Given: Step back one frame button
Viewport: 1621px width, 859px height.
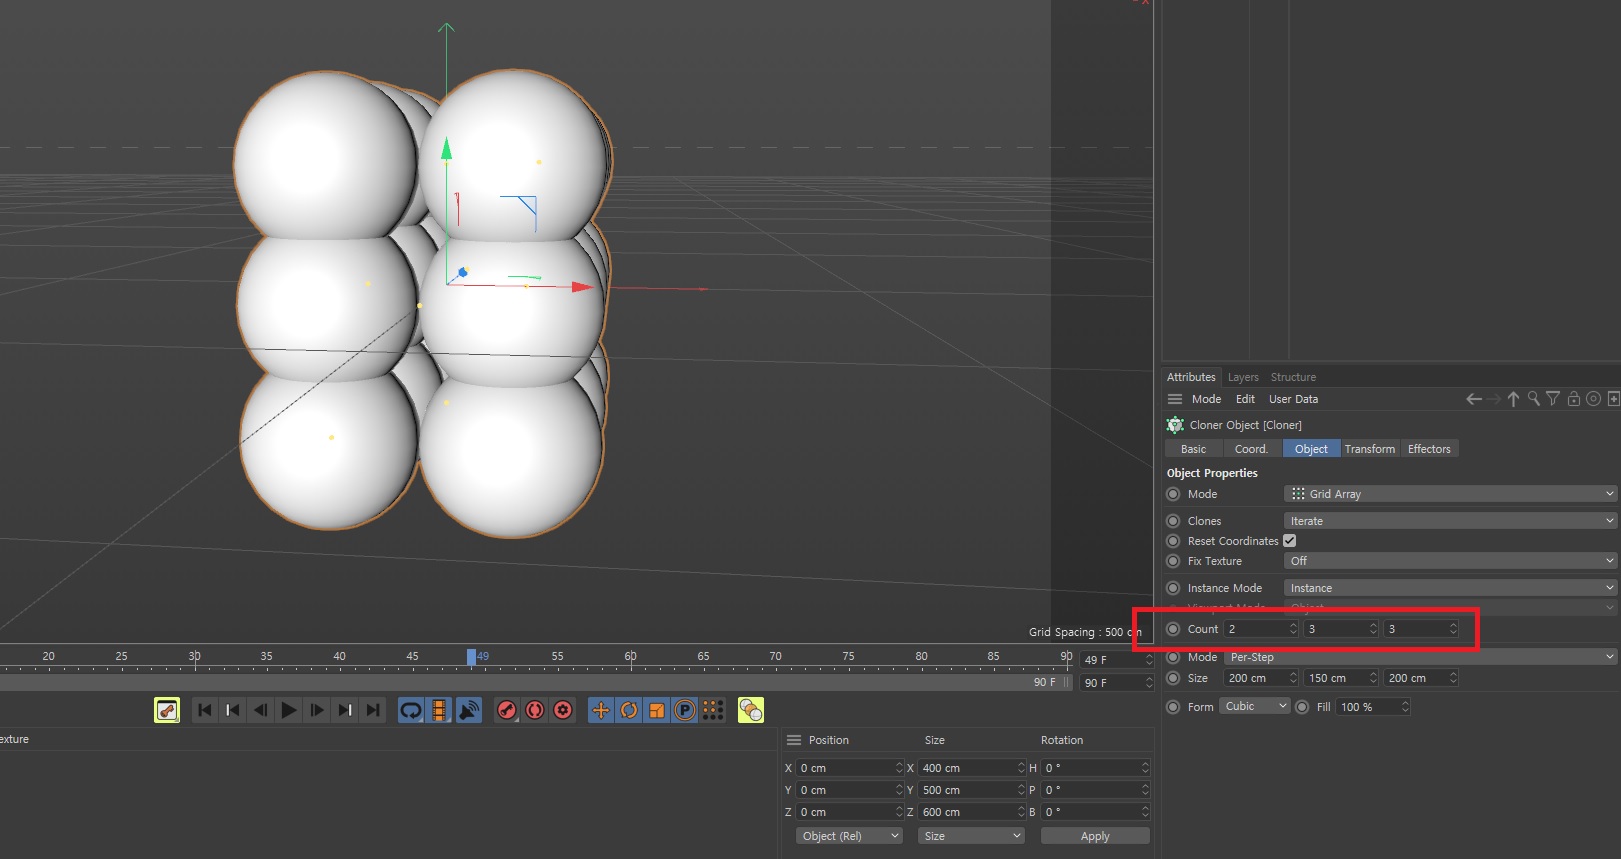Looking at the screenshot, I should tap(261, 710).
